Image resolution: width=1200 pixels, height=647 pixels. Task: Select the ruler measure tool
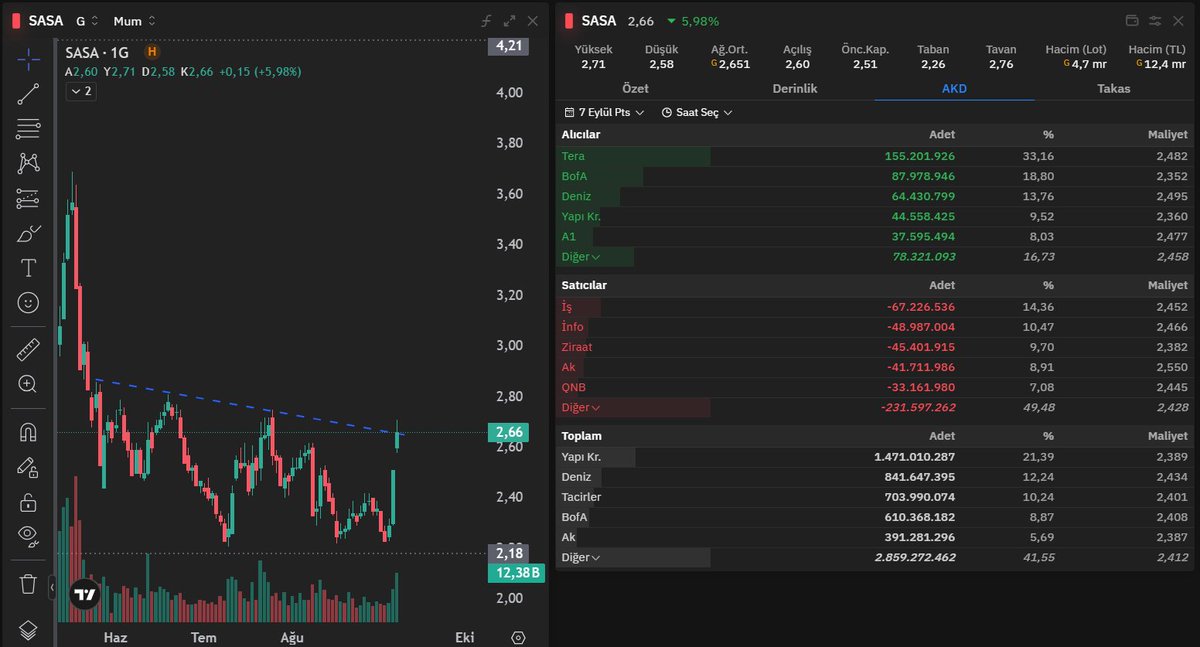28,349
